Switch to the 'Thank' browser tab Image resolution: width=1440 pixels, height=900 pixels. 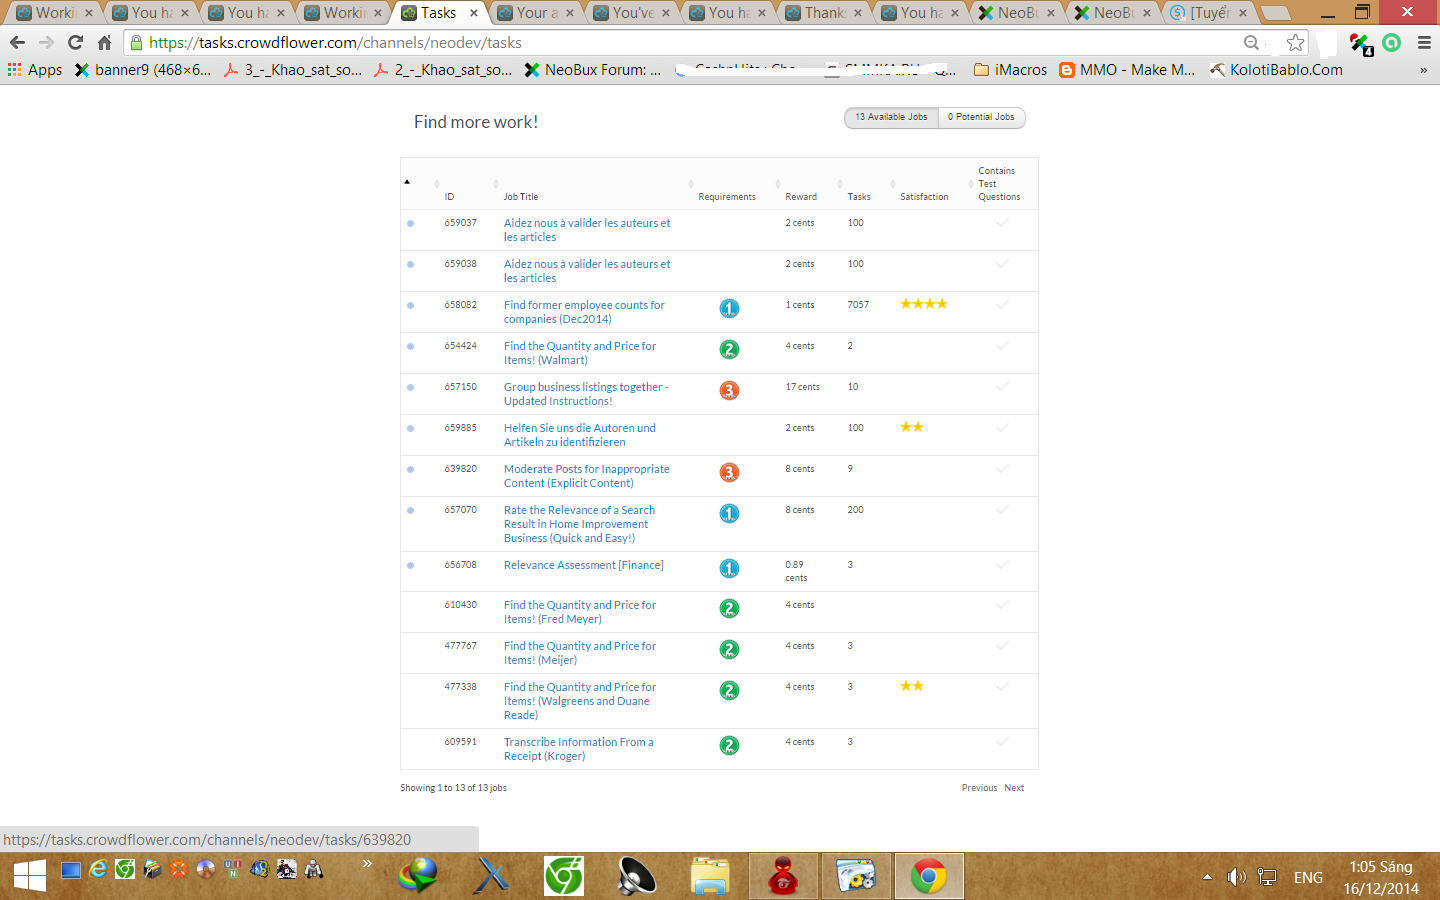pyautogui.click(x=825, y=13)
